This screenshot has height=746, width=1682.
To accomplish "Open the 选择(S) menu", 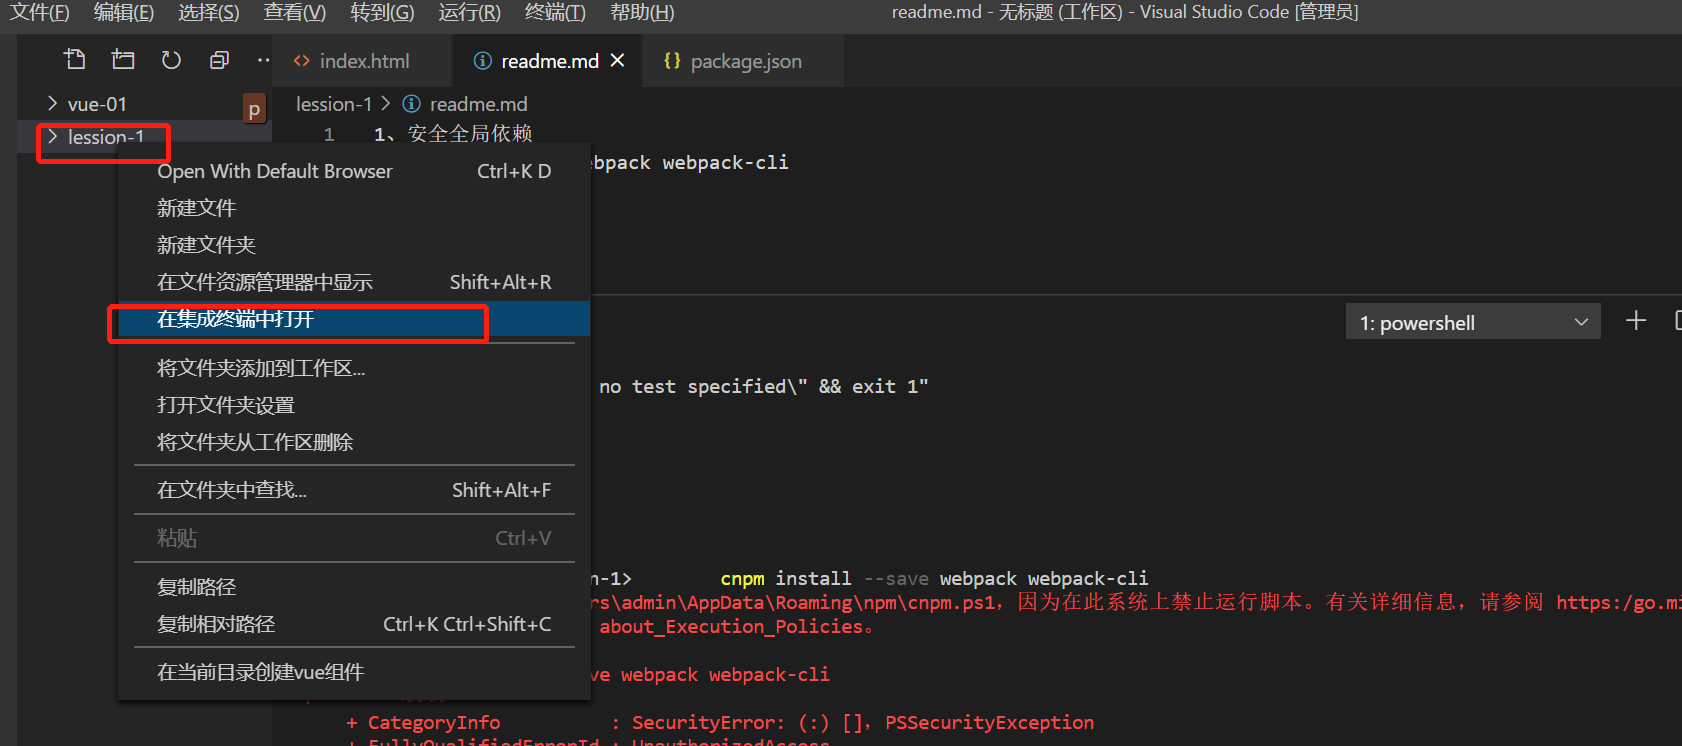I will pyautogui.click(x=209, y=13).
